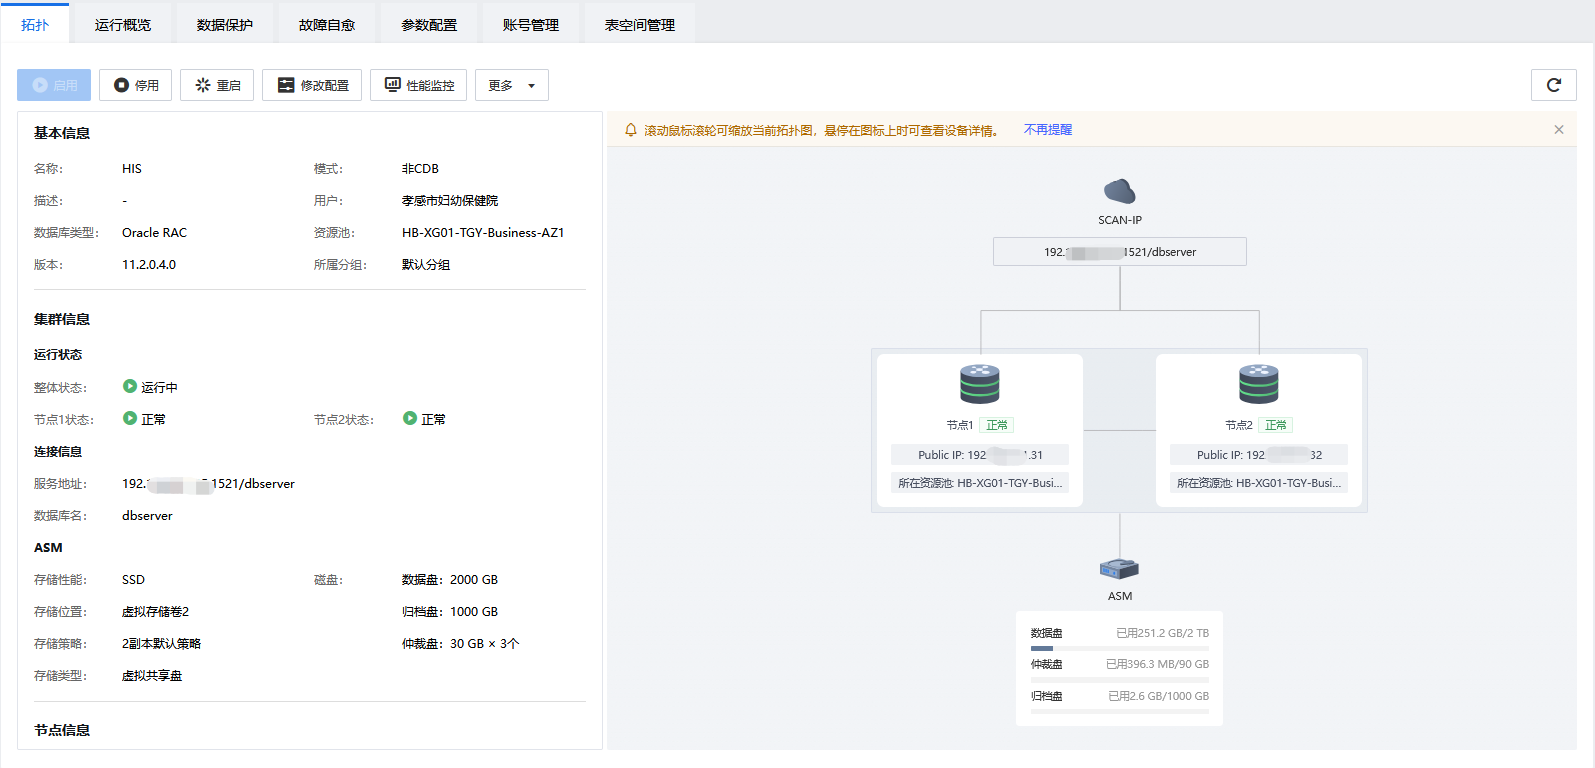
Task: Click the notification bell icon
Action: (x=631, y=130)
